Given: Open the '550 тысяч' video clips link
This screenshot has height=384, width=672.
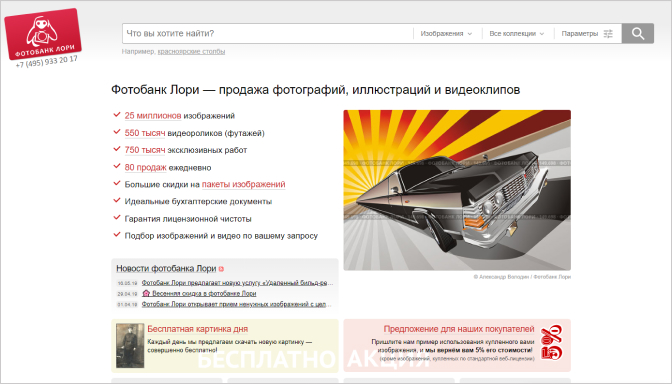Looking at the screenshot, I should (145, 133).
